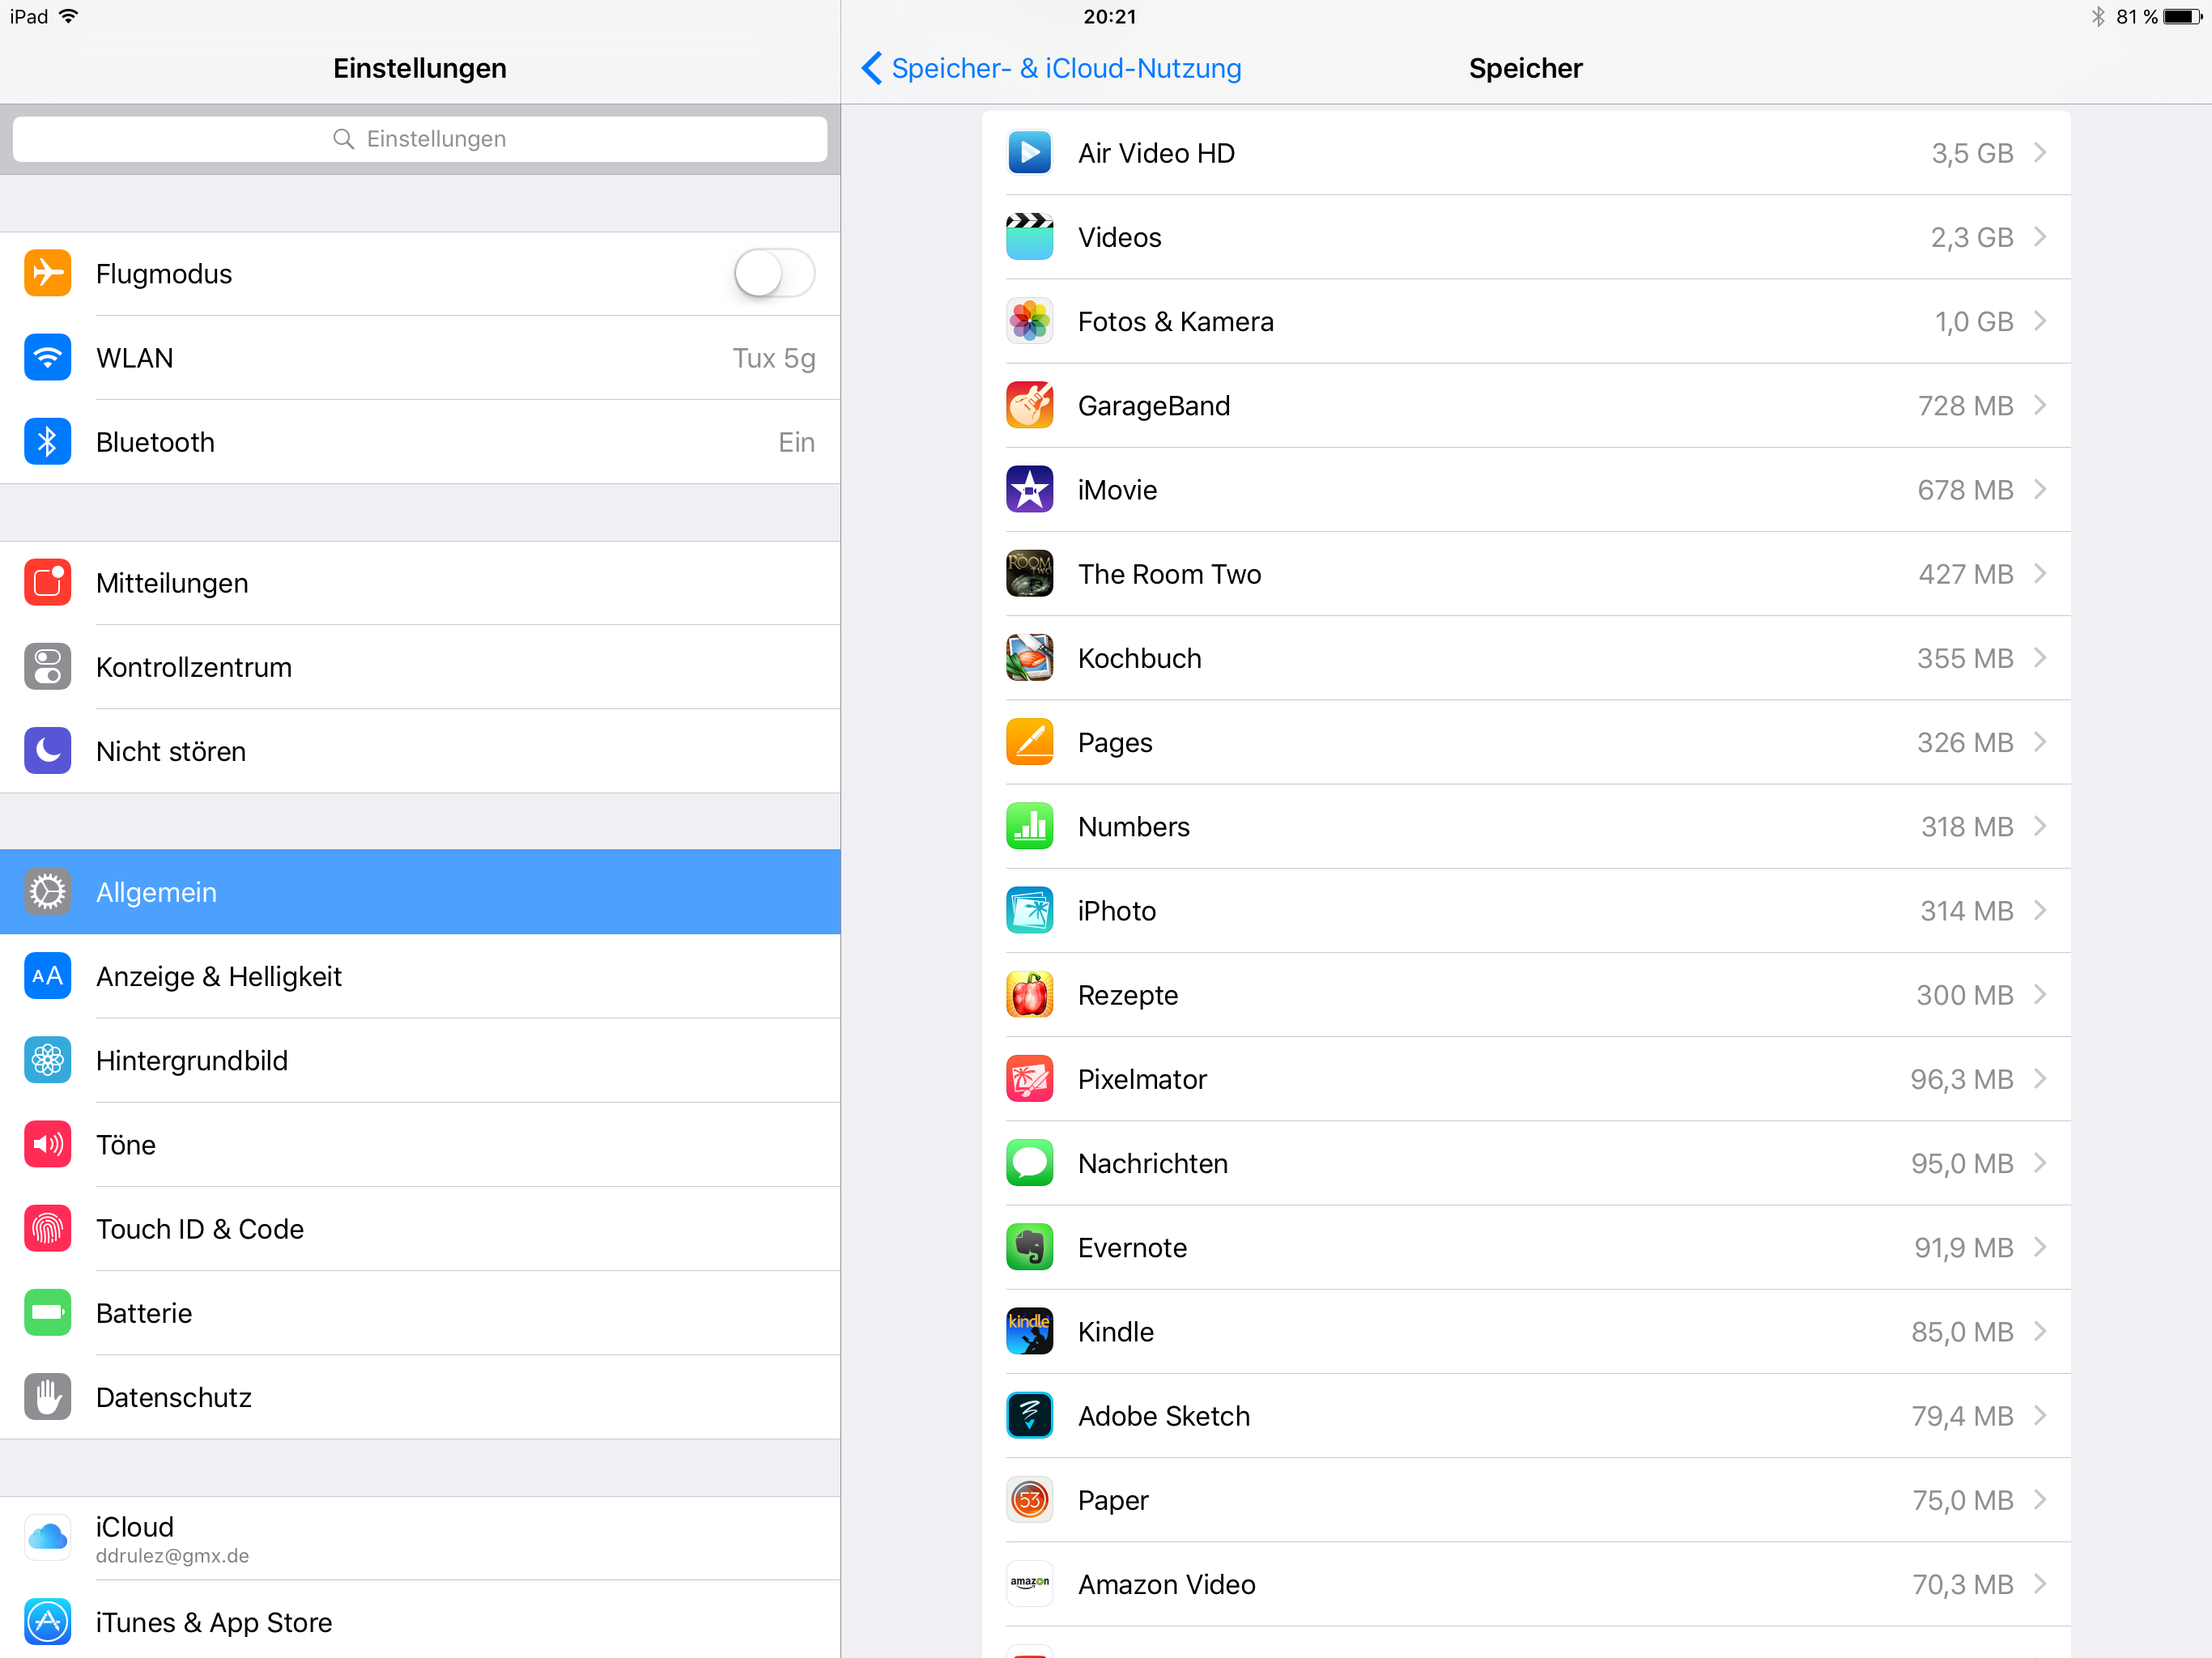Tap the Flugmodus airplane icon

point(47,273)
